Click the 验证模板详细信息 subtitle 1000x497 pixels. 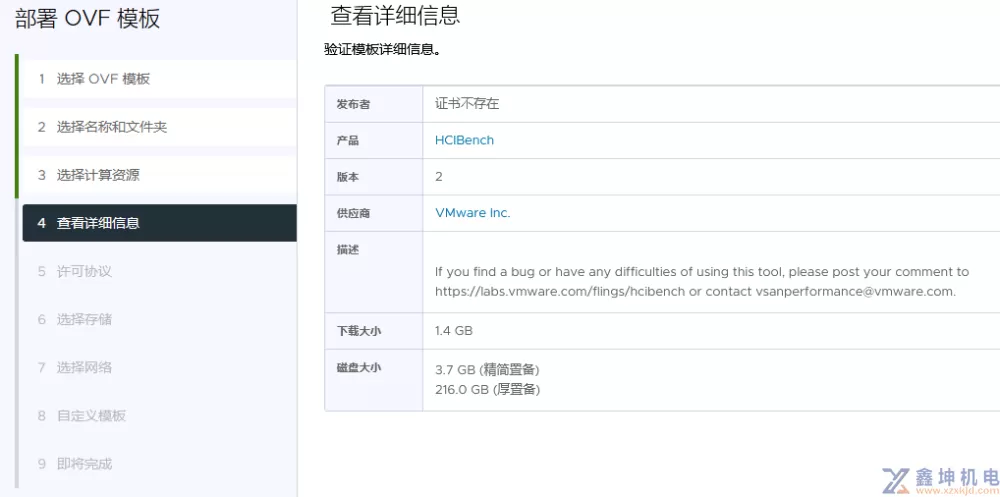(x=382, y=50)
